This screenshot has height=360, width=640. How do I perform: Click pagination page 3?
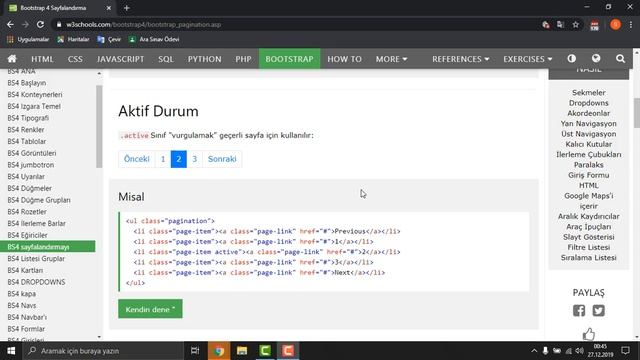[195, 159]
